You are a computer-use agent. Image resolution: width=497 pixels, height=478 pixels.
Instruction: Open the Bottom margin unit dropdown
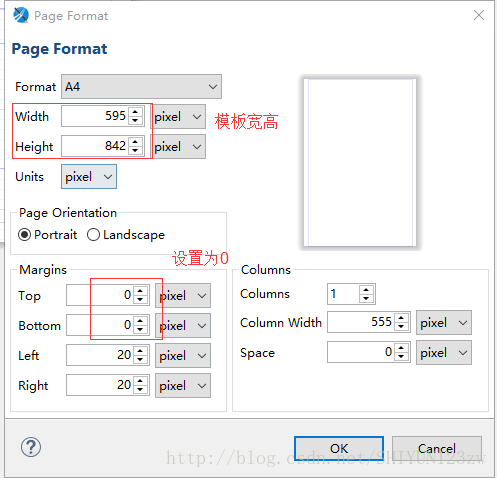183,326
